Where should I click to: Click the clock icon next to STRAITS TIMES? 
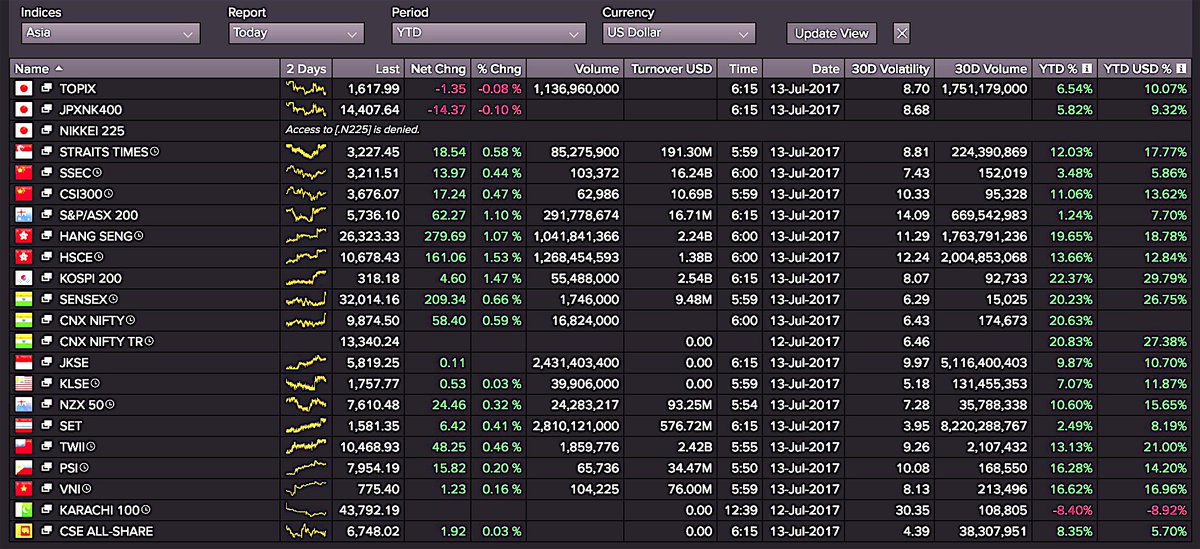pyautogui.click(x=154, y=152)
